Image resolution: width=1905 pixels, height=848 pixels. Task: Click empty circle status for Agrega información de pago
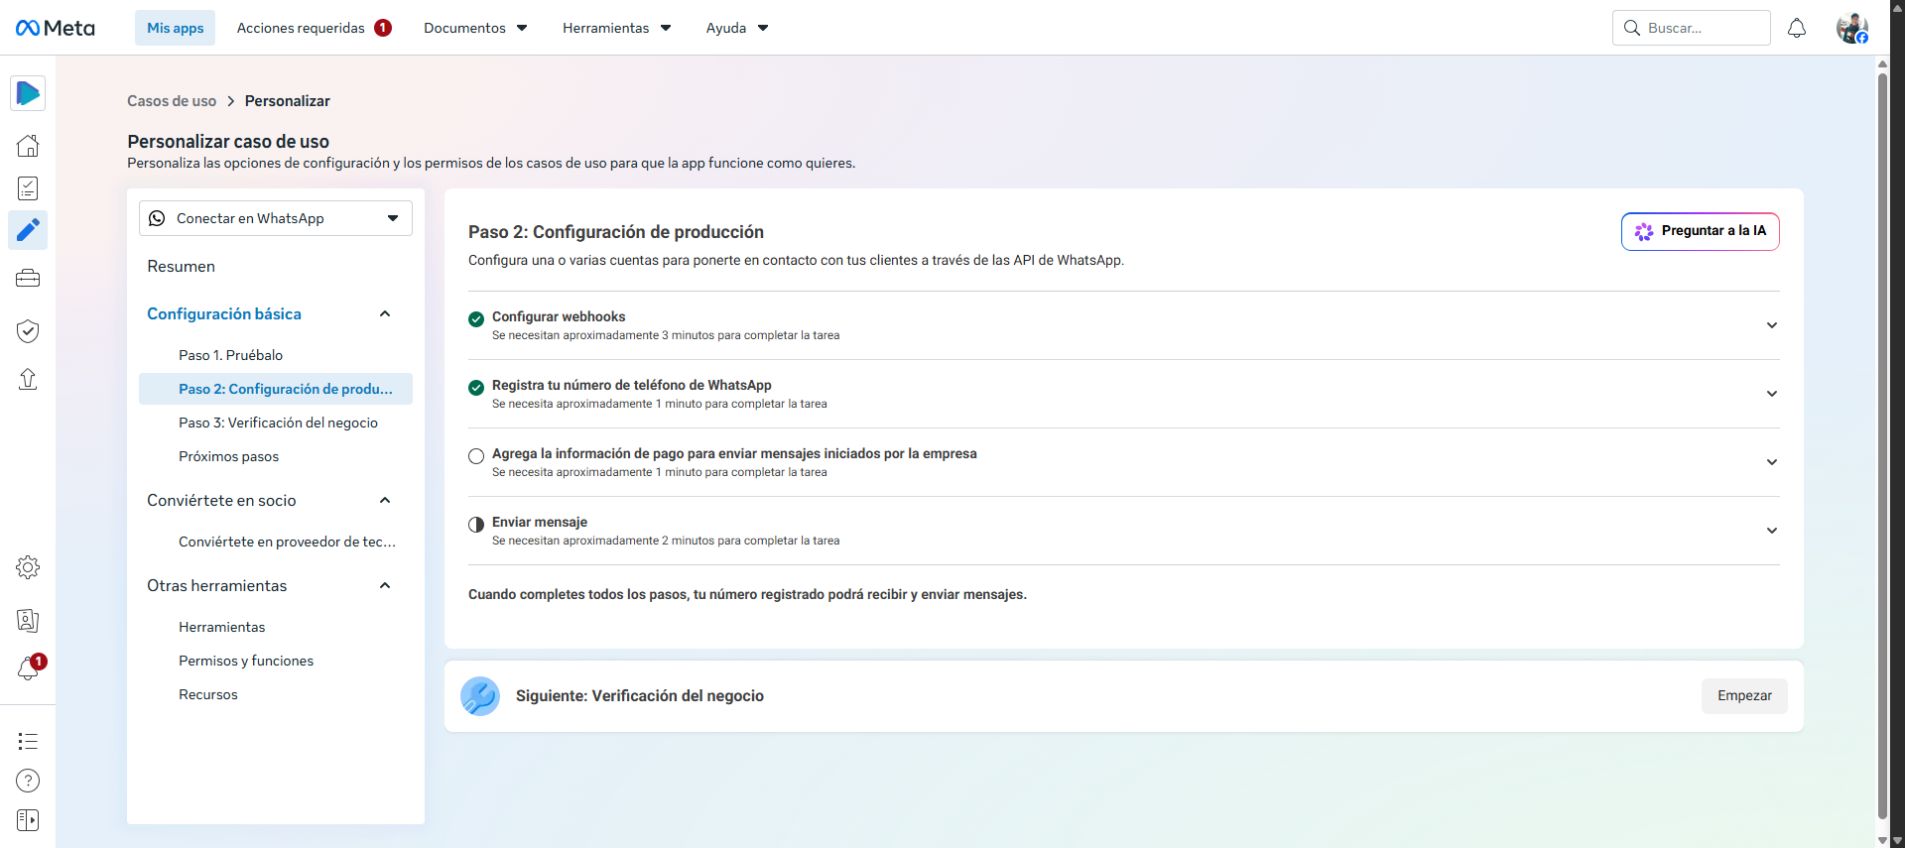(476, 456)
